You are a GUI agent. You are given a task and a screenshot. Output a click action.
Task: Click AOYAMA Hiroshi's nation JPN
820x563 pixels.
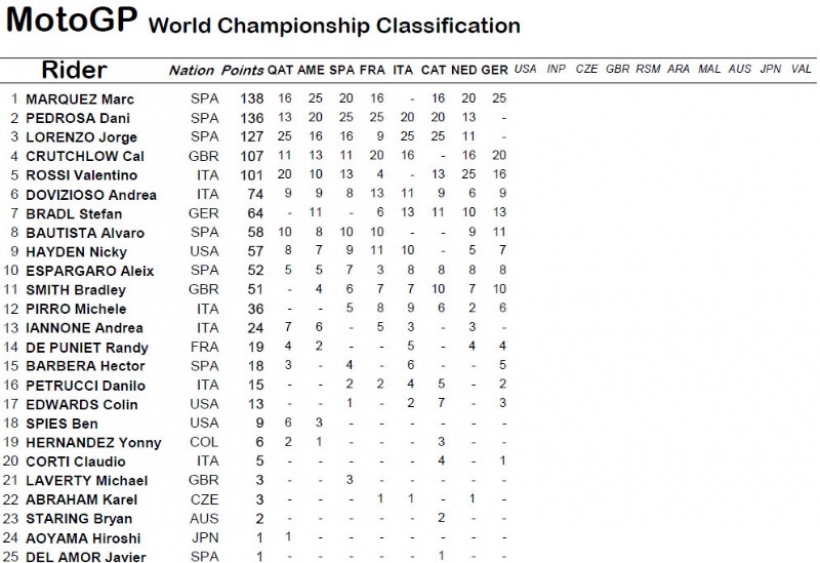(x=204, y=538)
